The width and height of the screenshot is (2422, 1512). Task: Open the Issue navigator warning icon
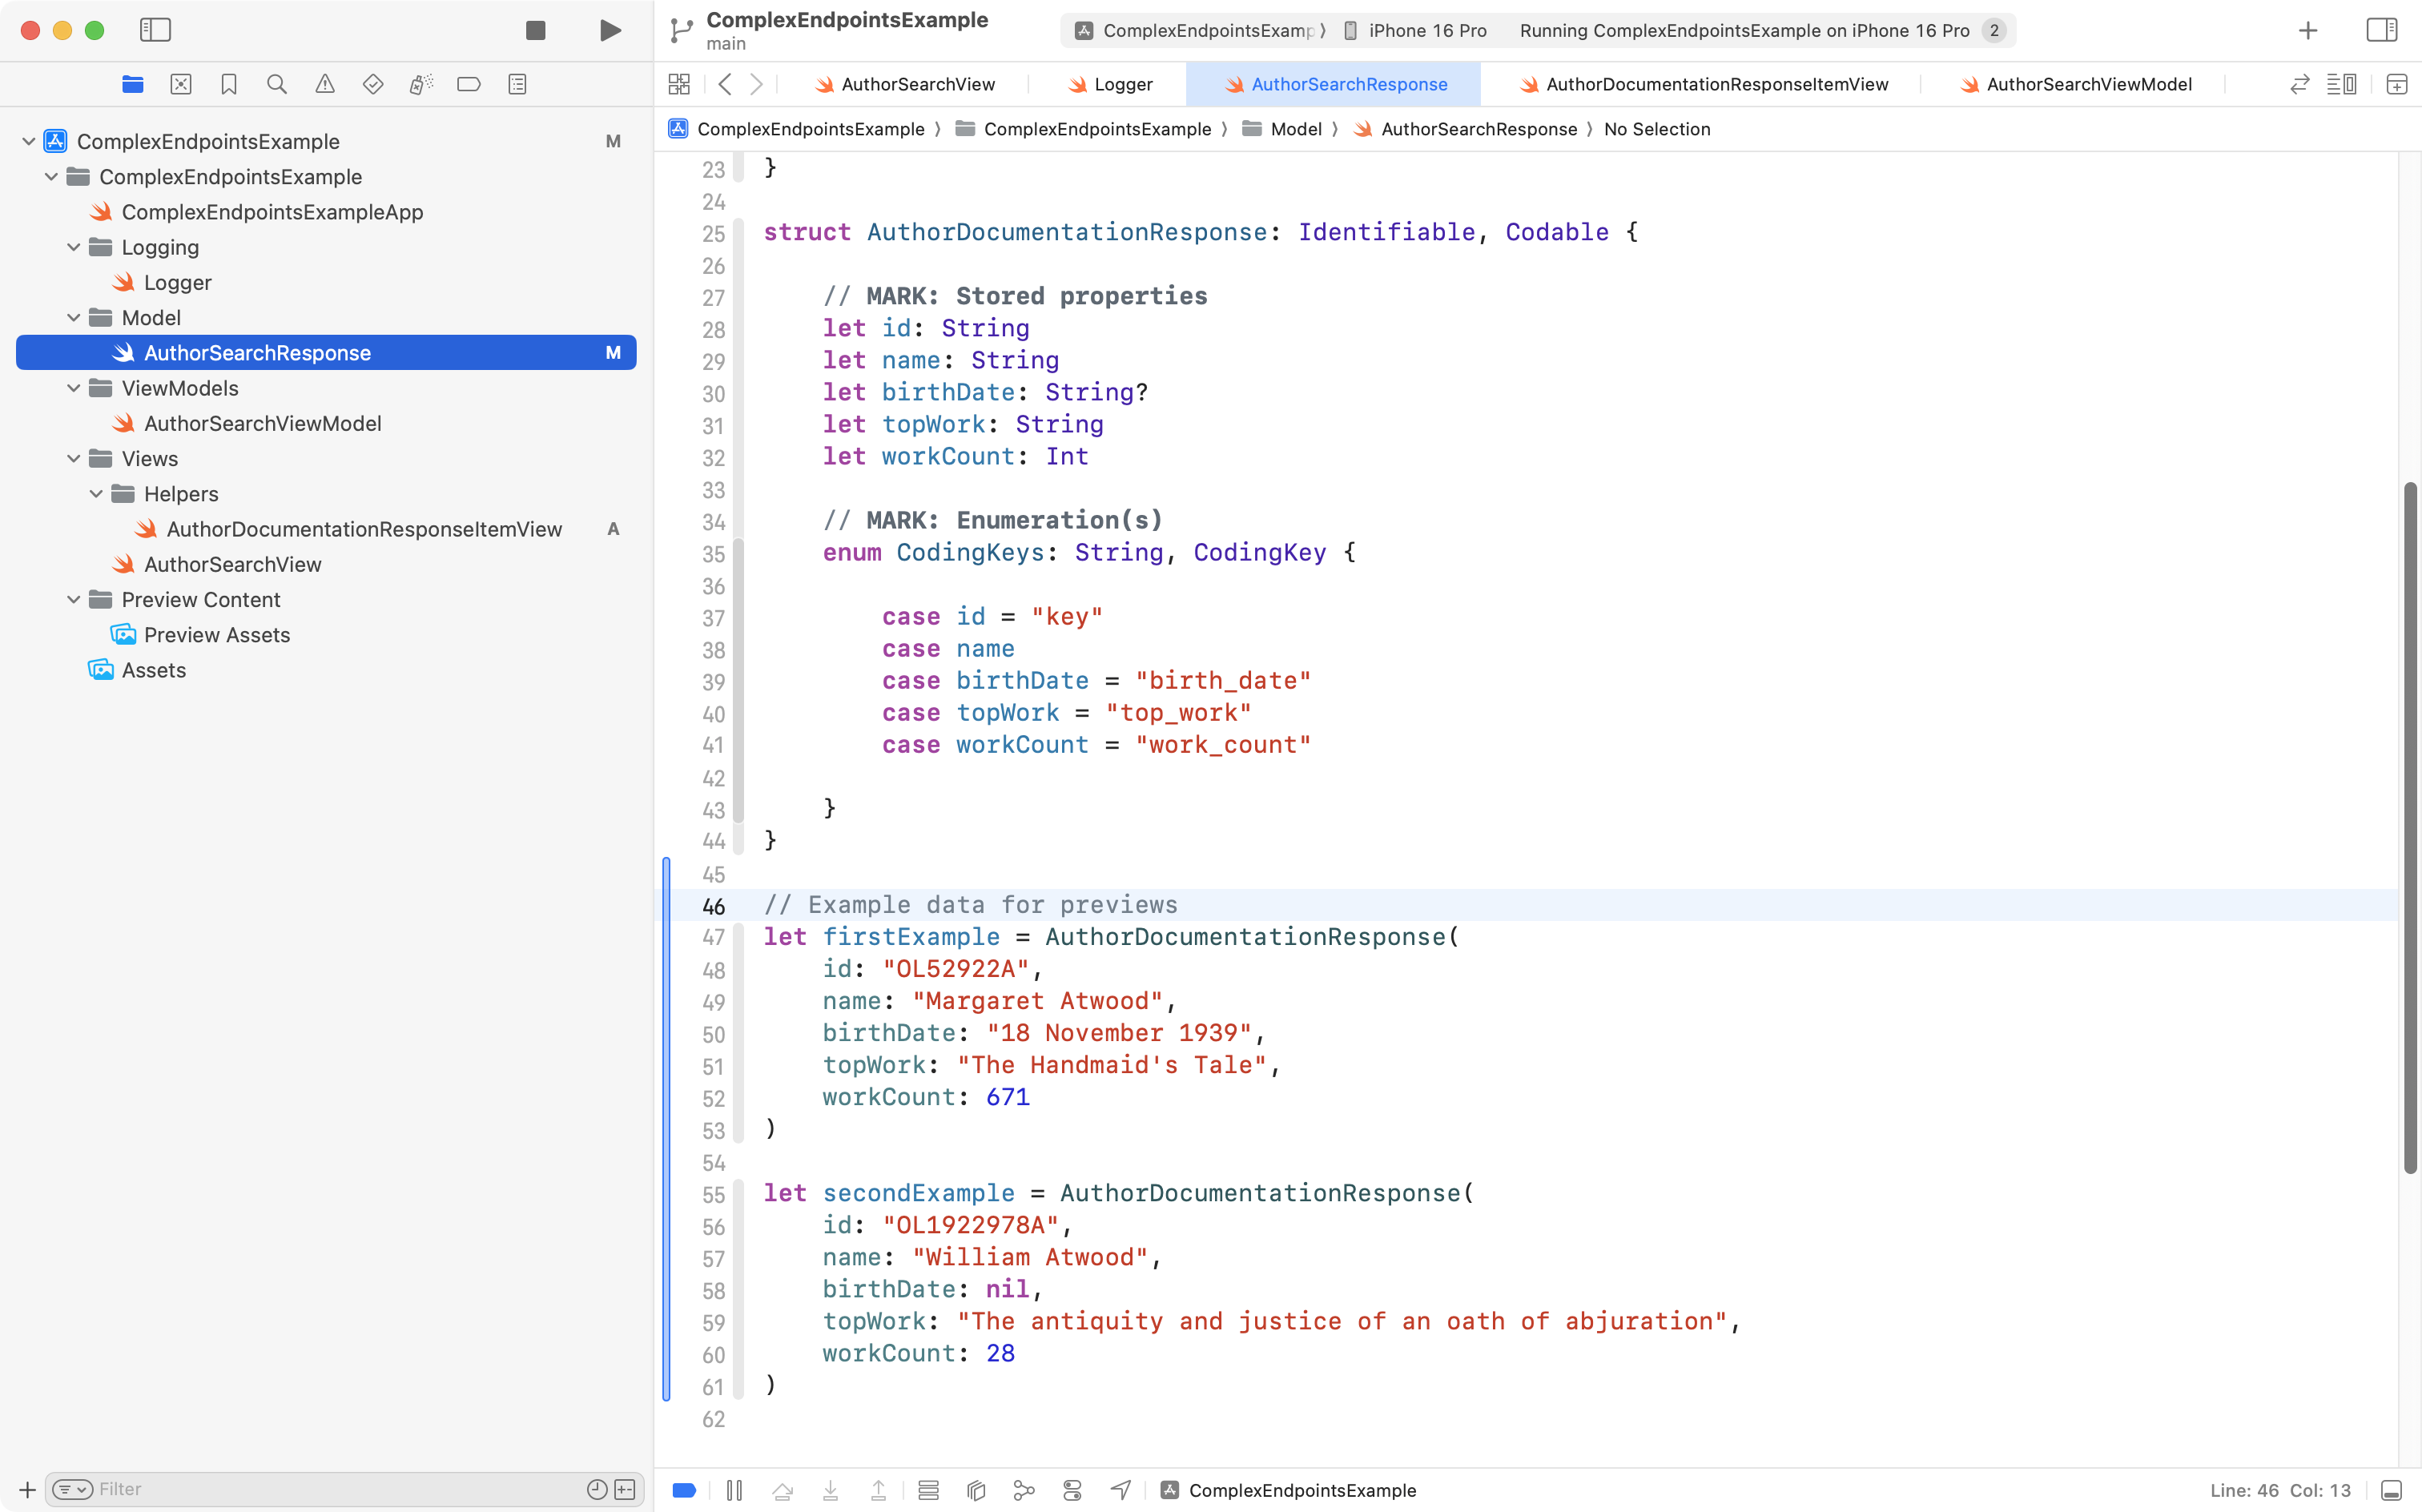pyautogui.click(x=325, y=84)
